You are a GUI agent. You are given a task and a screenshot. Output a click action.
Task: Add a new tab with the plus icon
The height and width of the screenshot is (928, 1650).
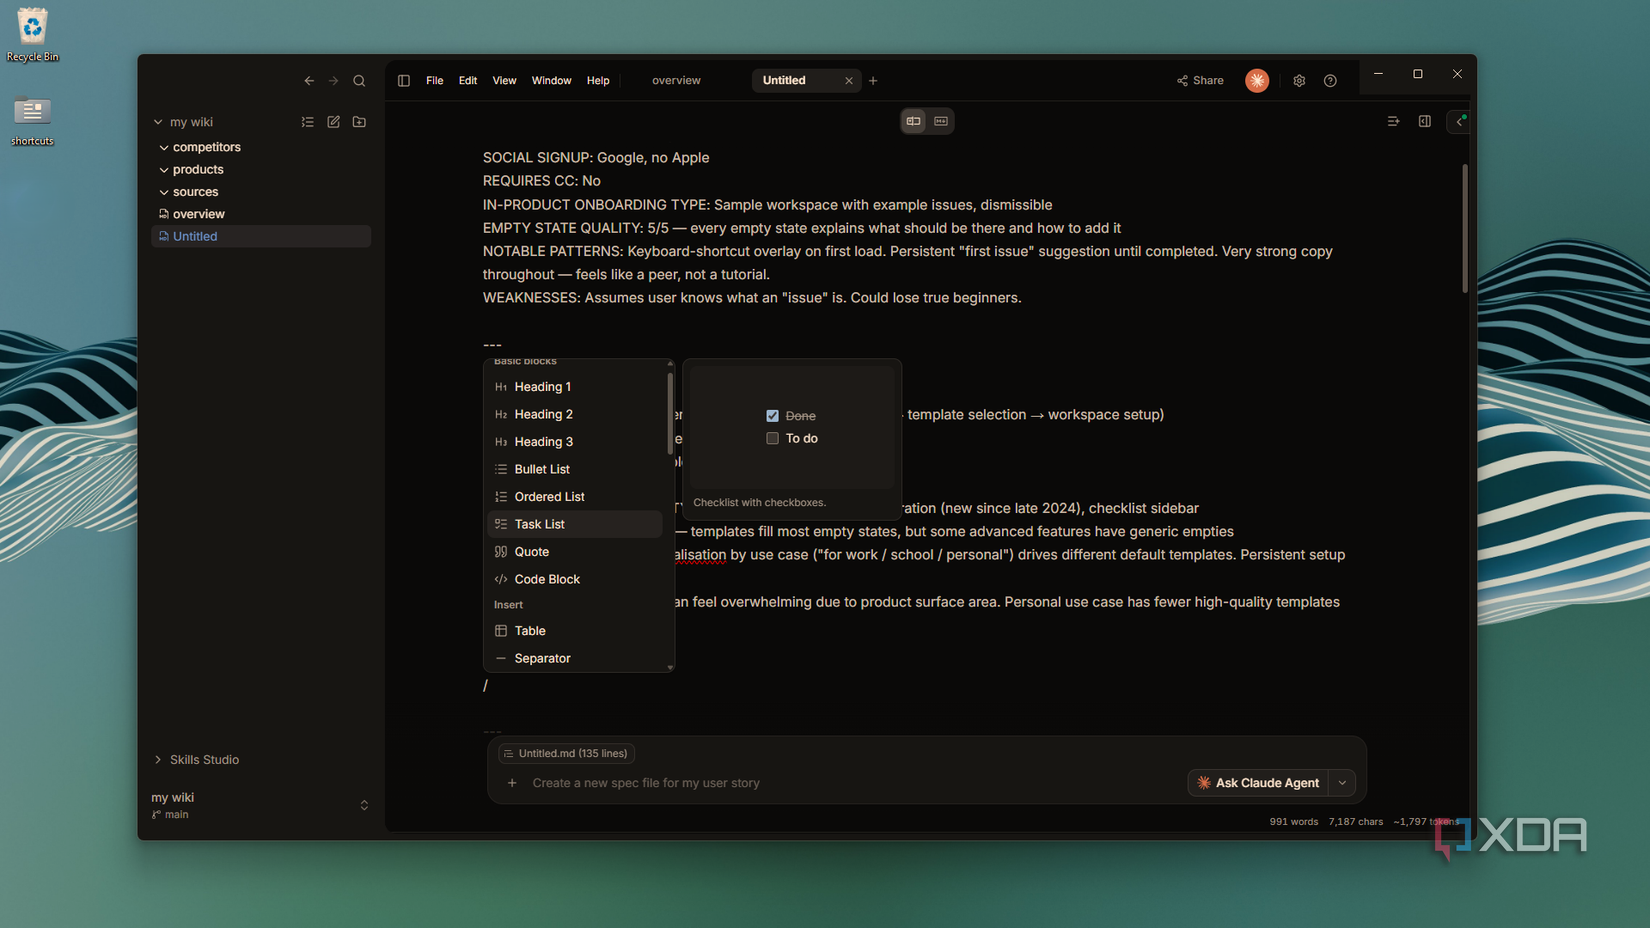873,81
